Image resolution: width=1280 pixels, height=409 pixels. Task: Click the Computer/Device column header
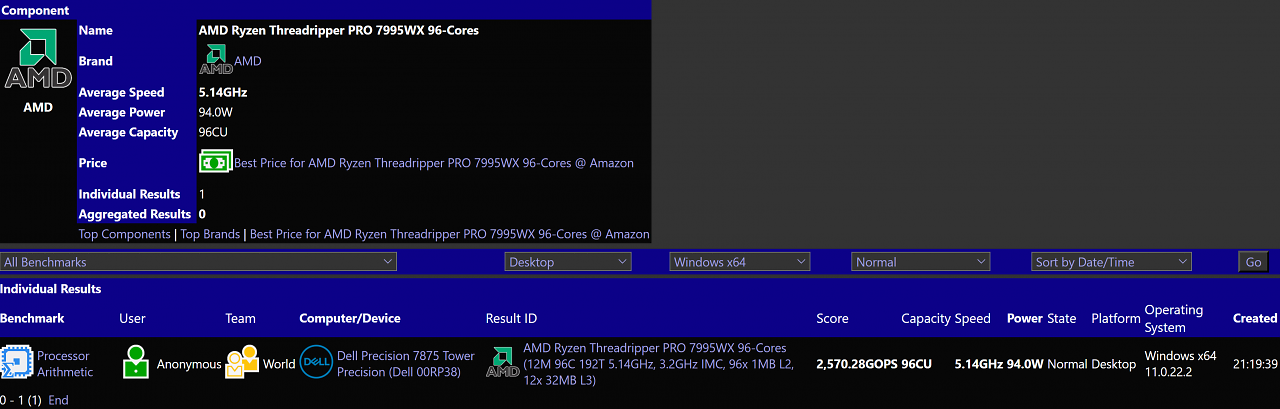coord(350,319)
